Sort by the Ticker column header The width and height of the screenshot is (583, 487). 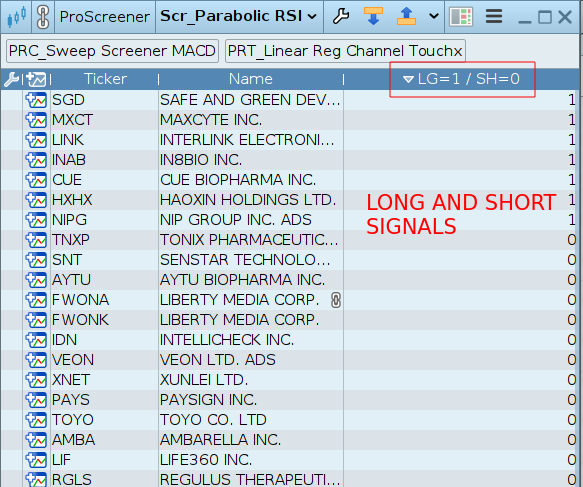click(105, 79)
